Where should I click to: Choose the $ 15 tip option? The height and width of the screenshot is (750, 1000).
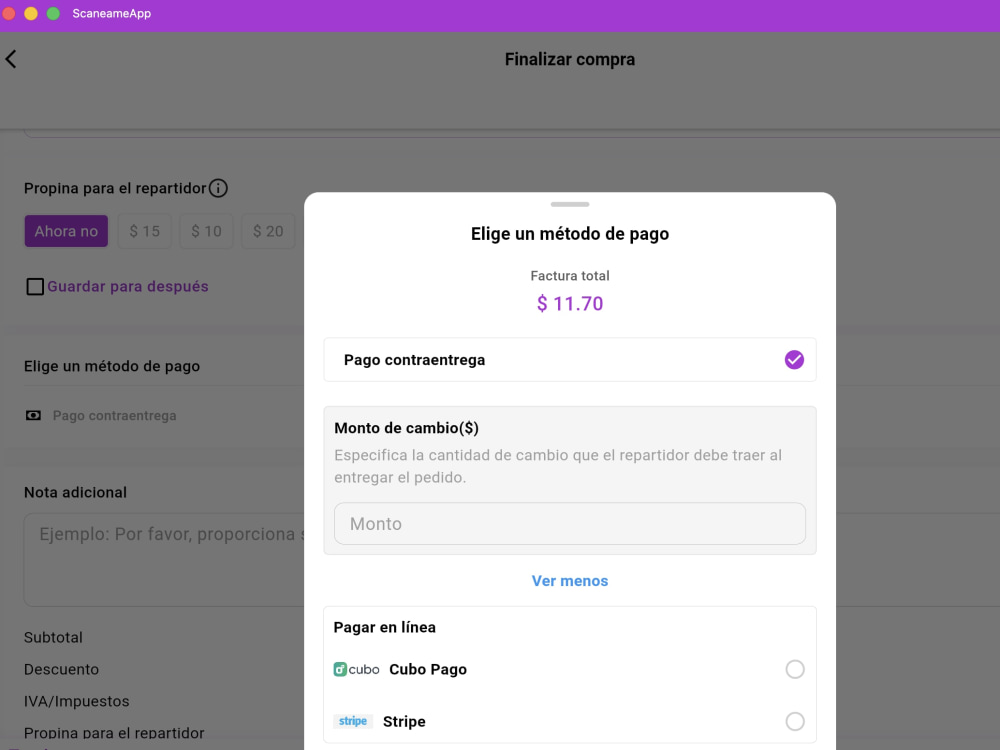click(145, 231)
